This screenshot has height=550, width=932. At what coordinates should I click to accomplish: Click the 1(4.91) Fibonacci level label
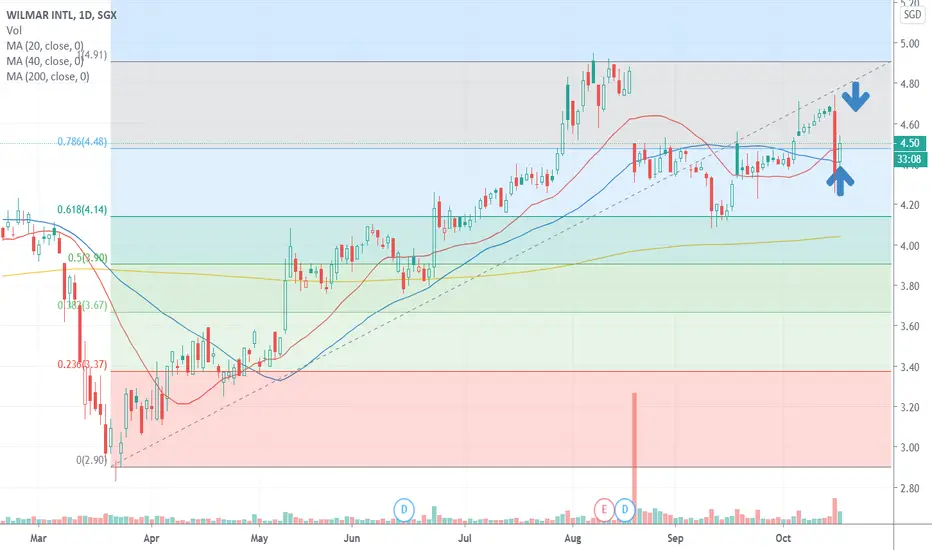coord(92,55)
